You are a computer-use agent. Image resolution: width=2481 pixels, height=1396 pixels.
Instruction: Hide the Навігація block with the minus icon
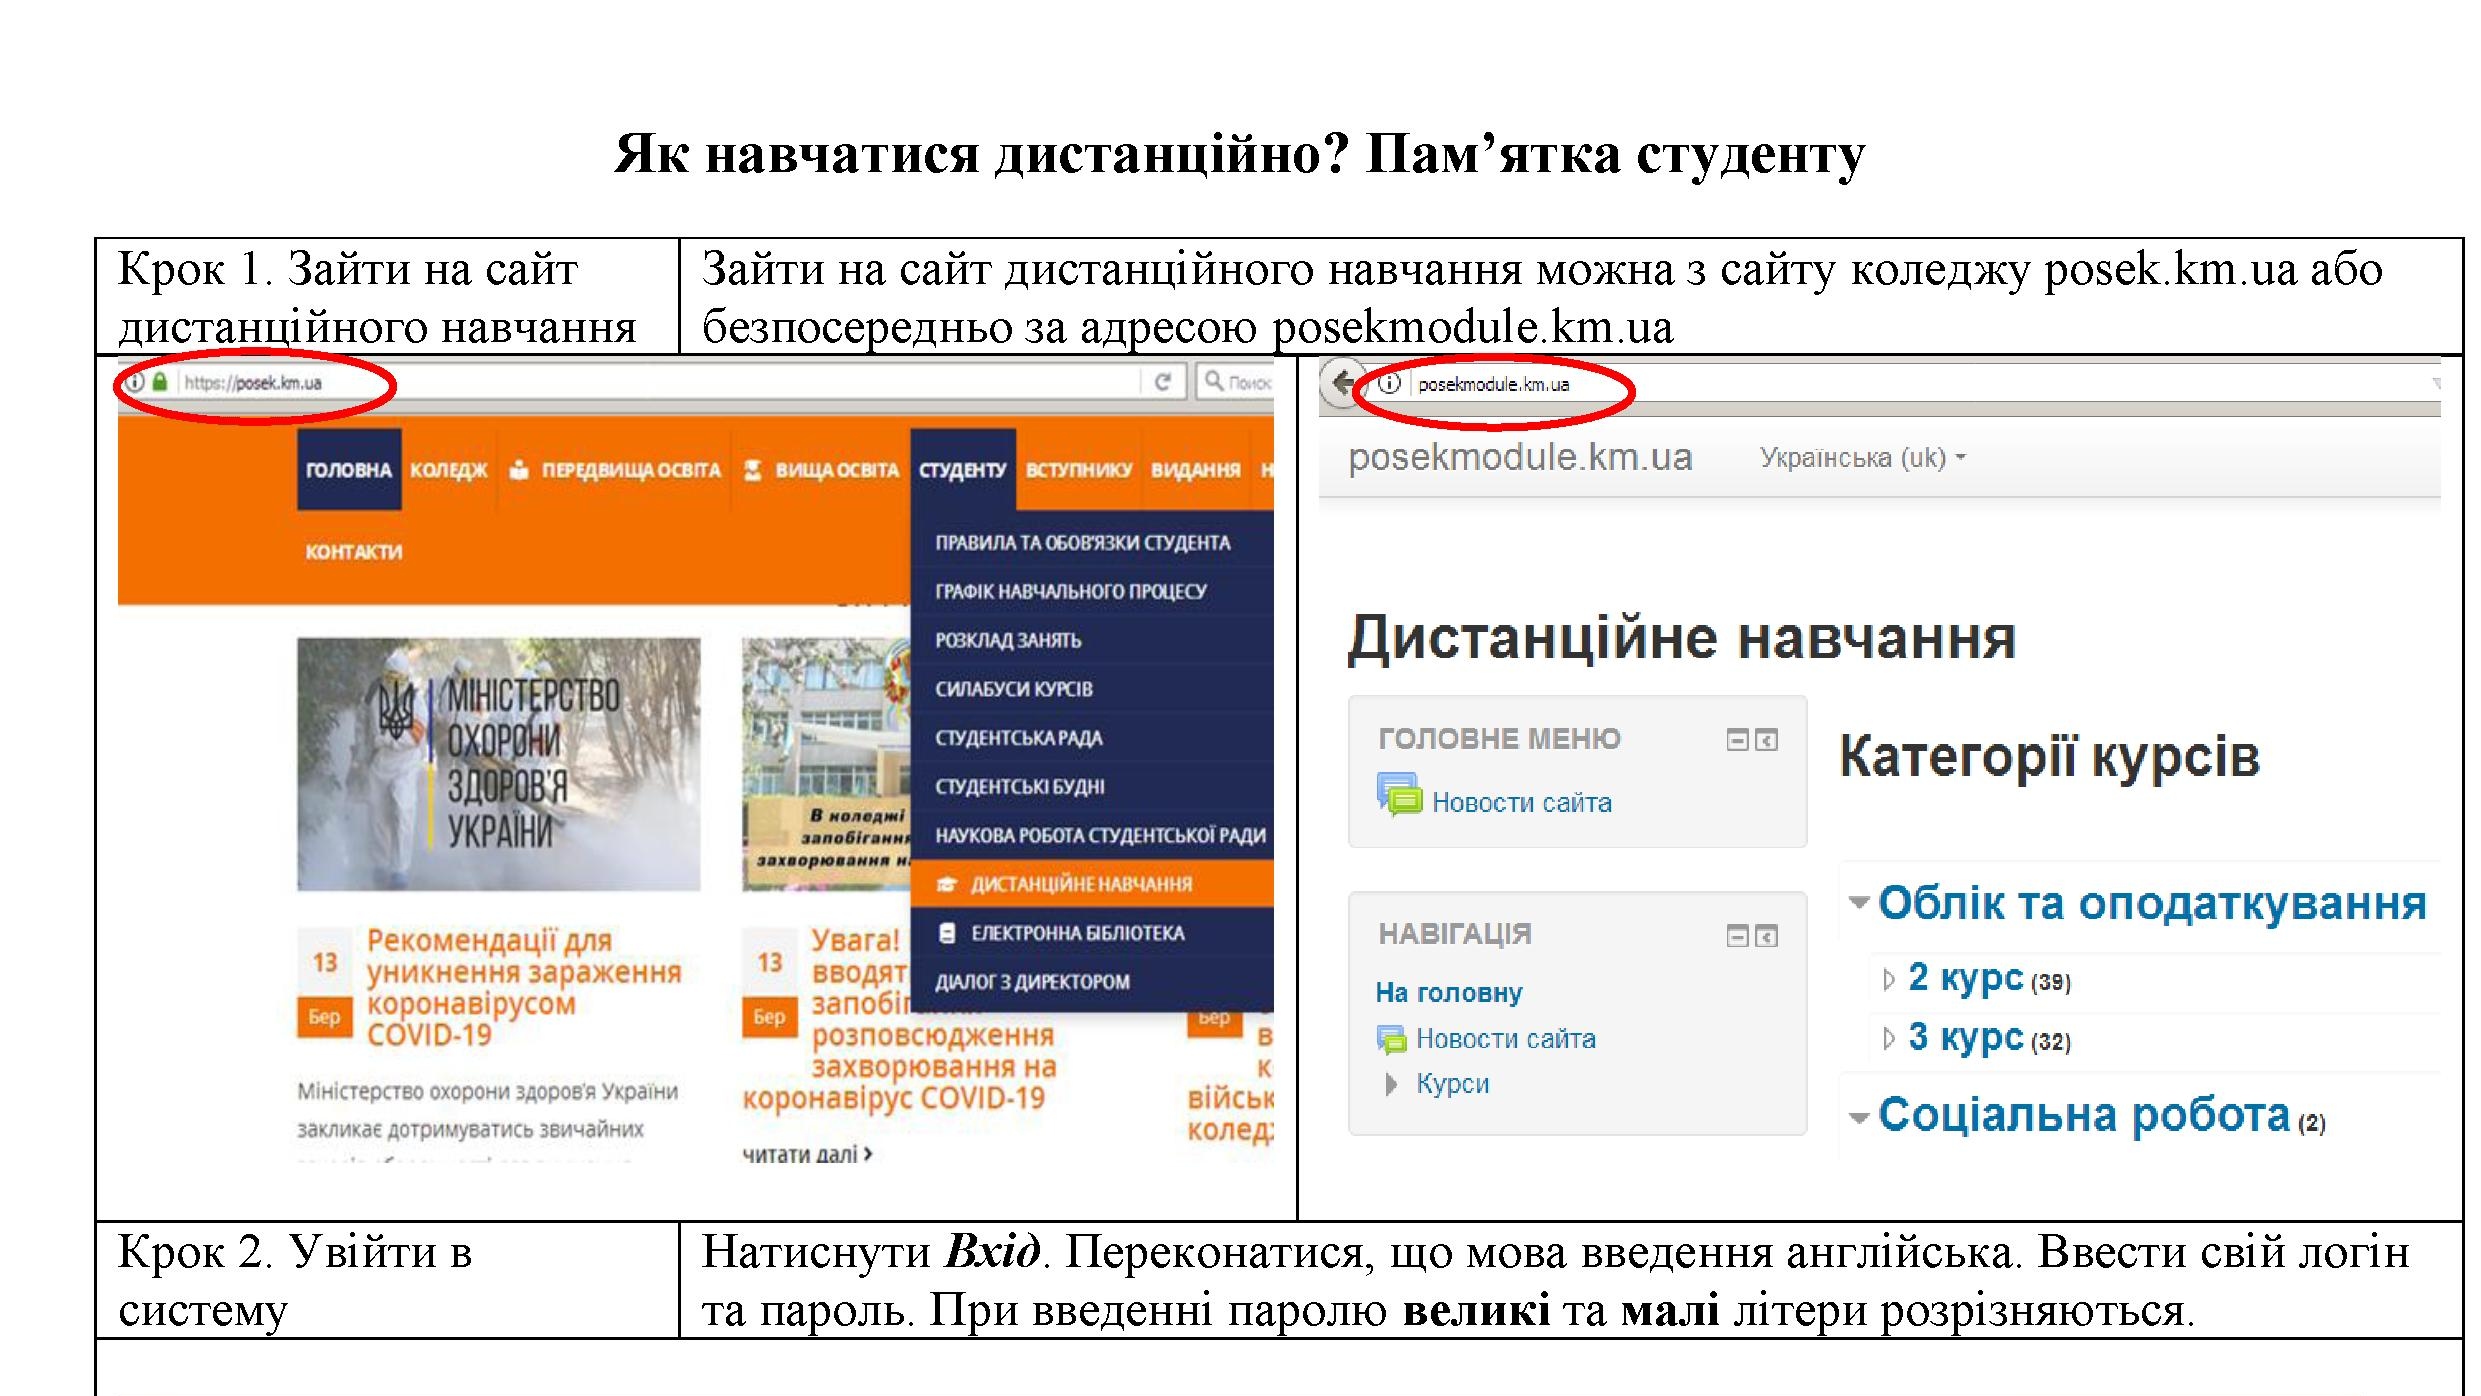coord(1737,936)
